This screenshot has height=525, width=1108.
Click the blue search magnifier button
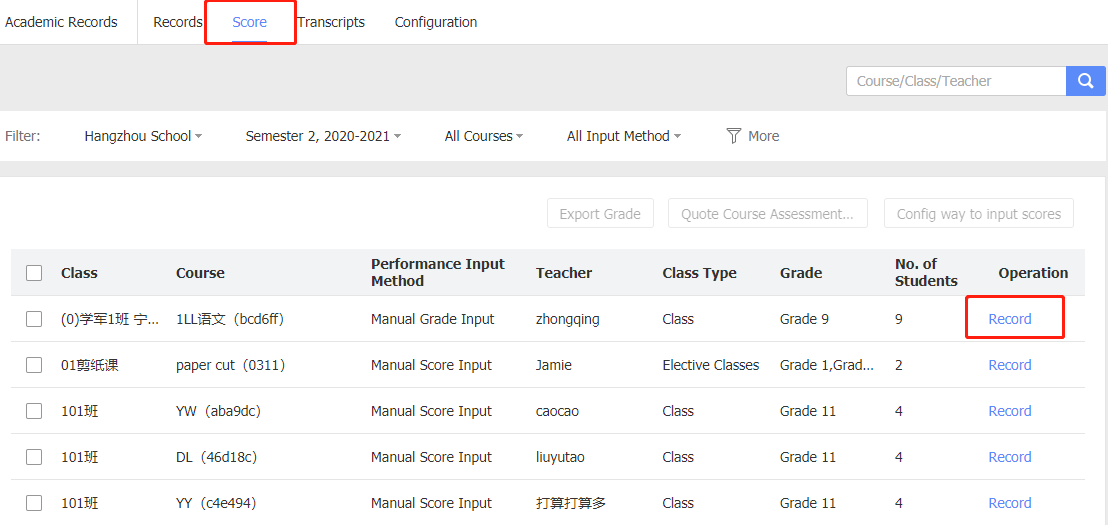pyautogui.click(x=1086, y=81)
